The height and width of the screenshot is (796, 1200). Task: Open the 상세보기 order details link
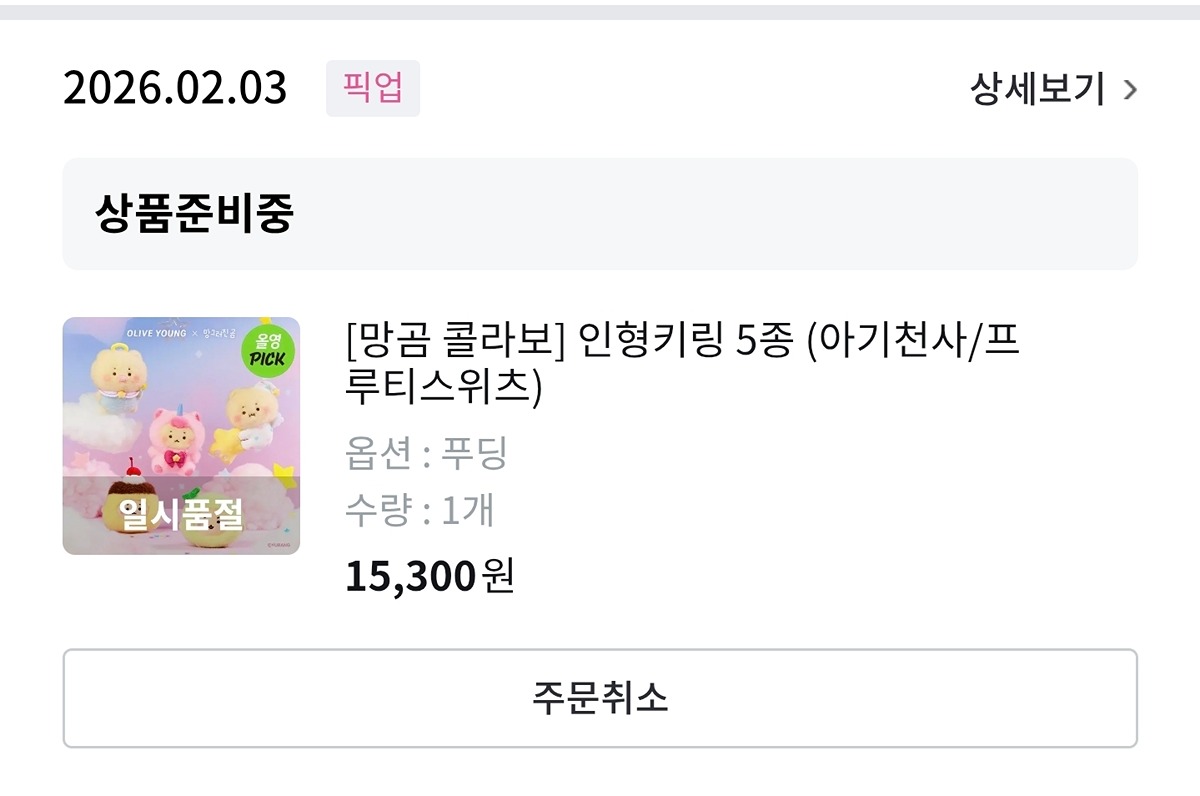pyautogui.click(x=1037, y=89)
